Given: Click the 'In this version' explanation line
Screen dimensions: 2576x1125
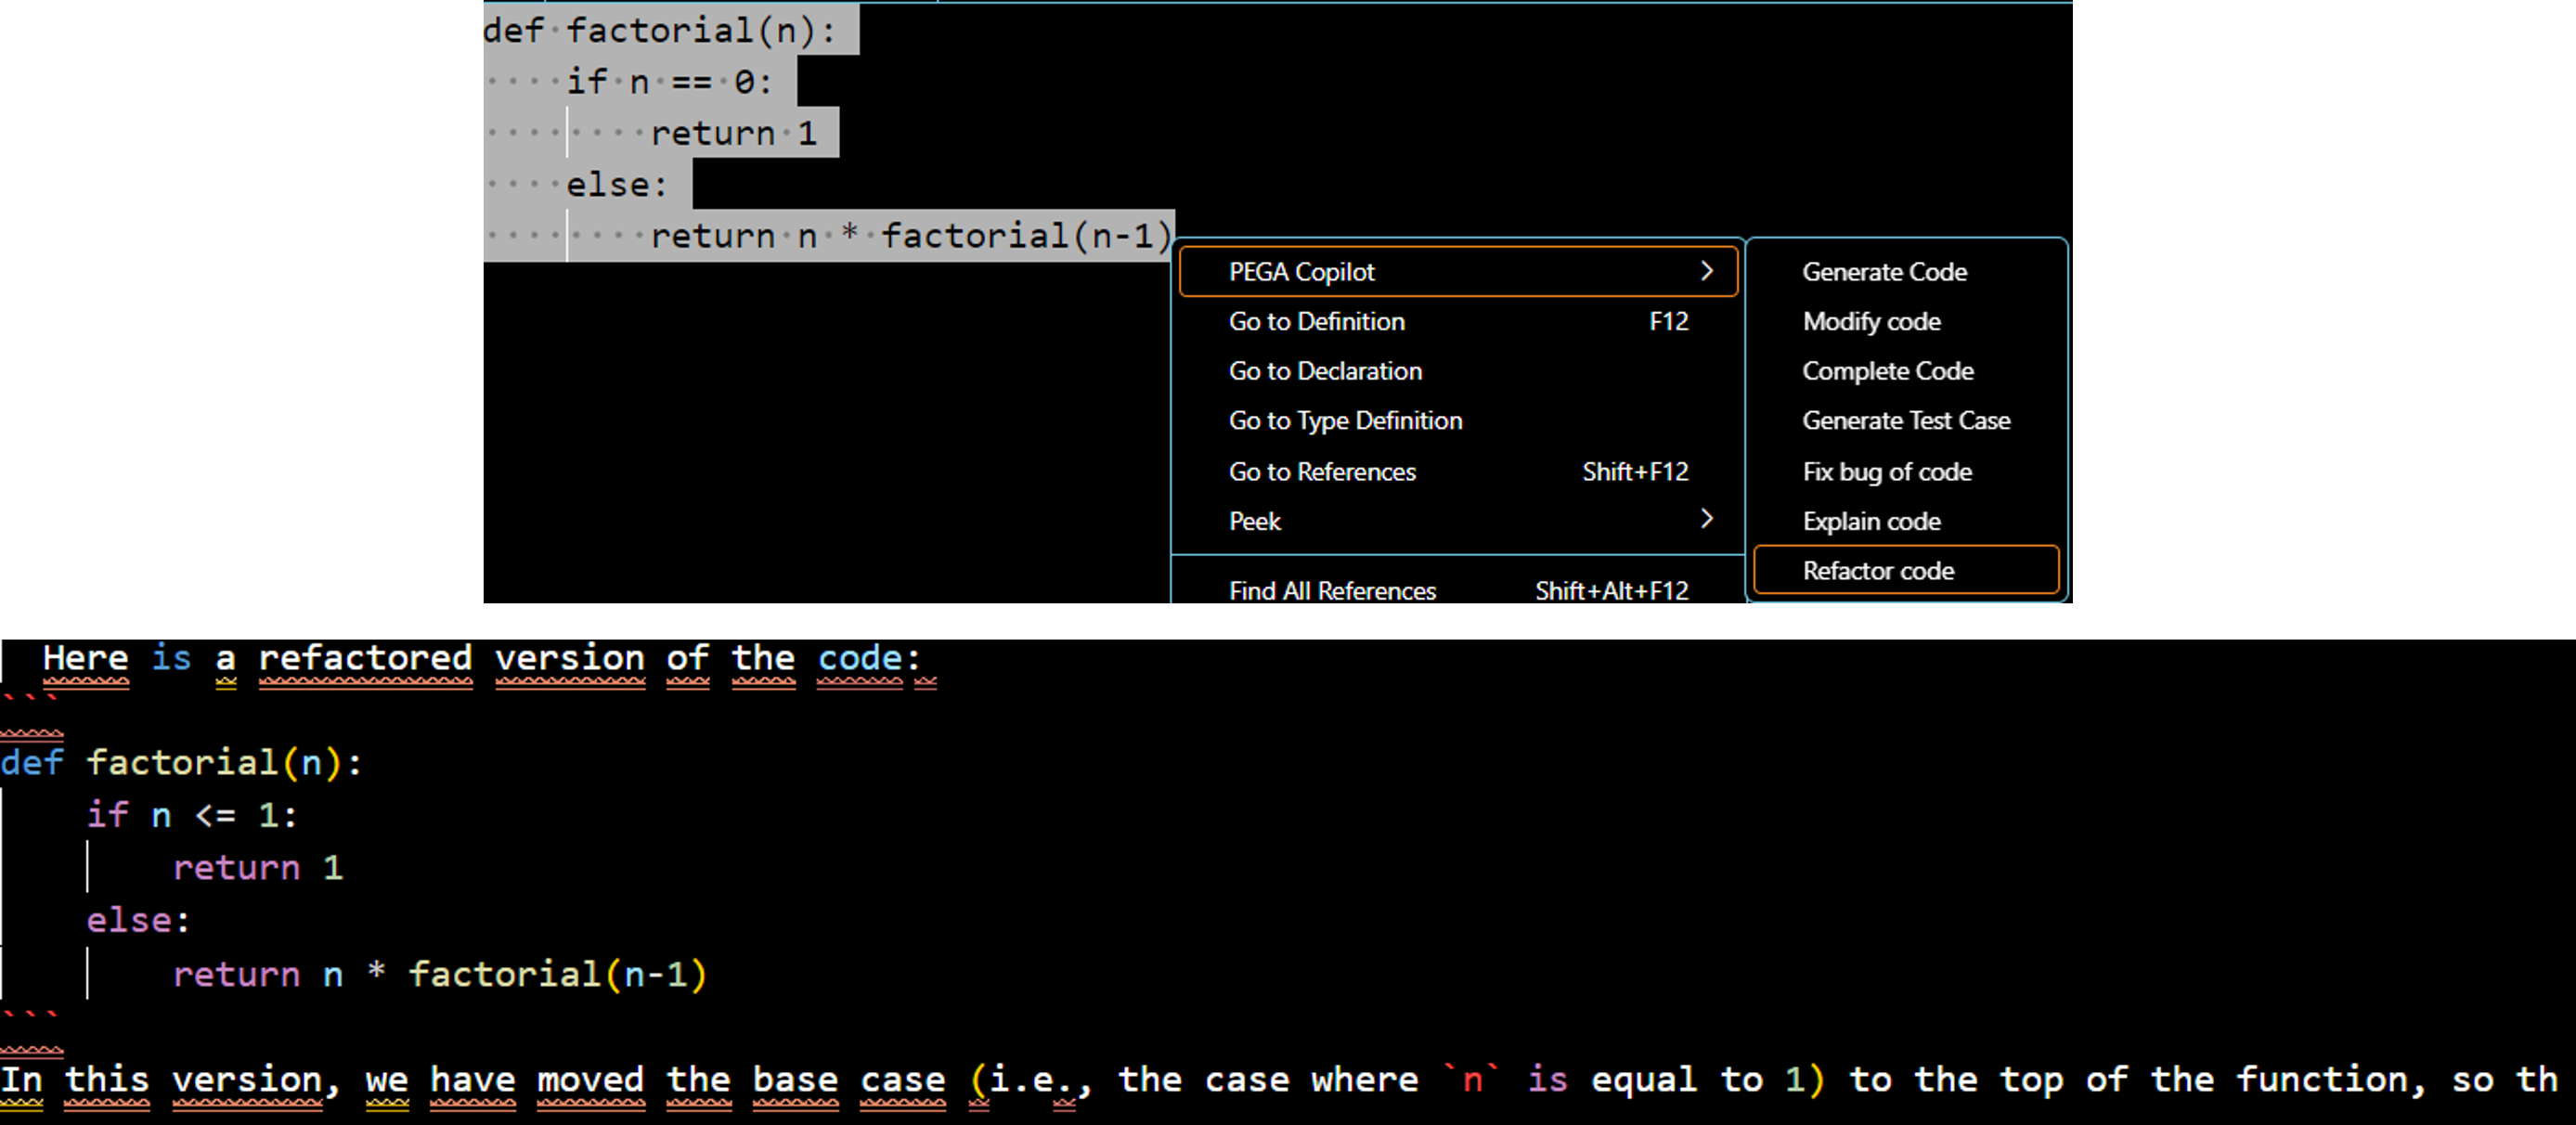Looking at the screenshot, I should pyautogui.click(x=1280, y=1080).
